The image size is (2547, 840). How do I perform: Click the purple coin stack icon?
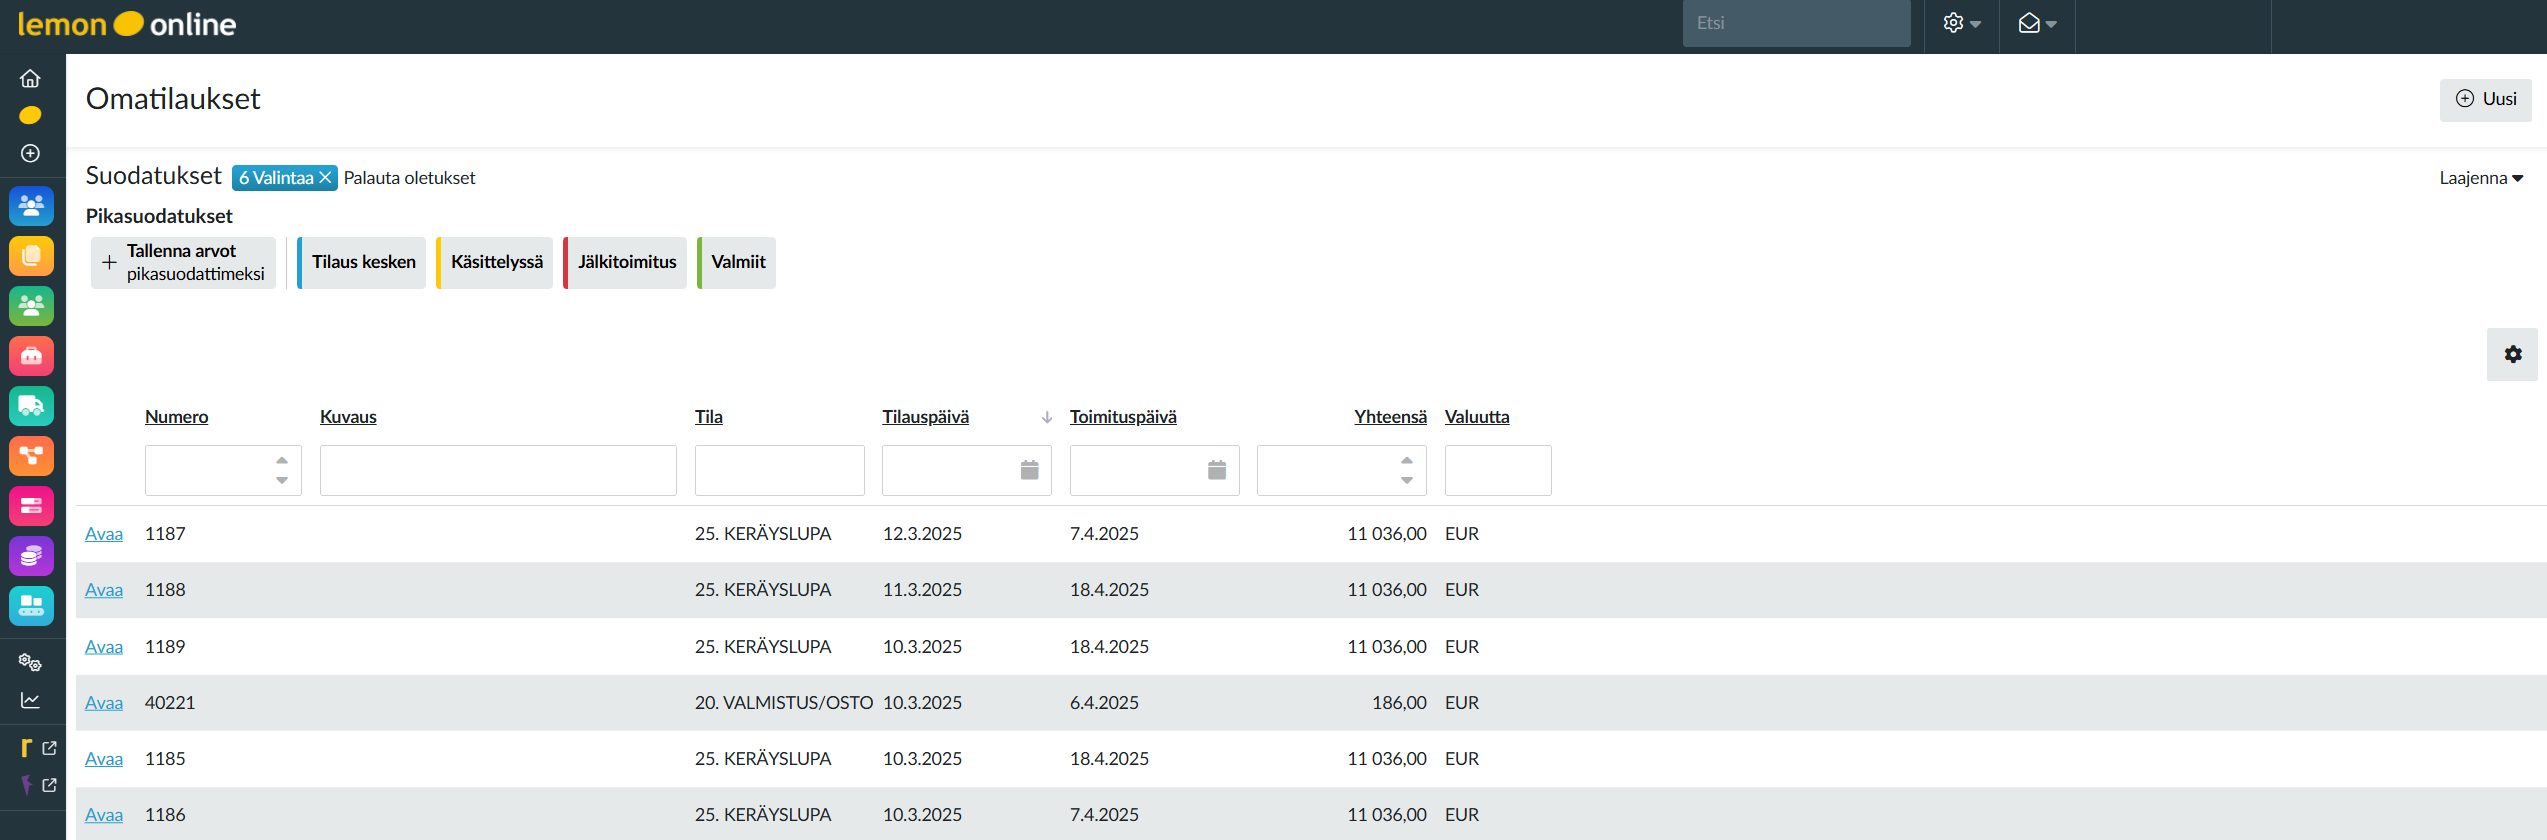[31, 556]
